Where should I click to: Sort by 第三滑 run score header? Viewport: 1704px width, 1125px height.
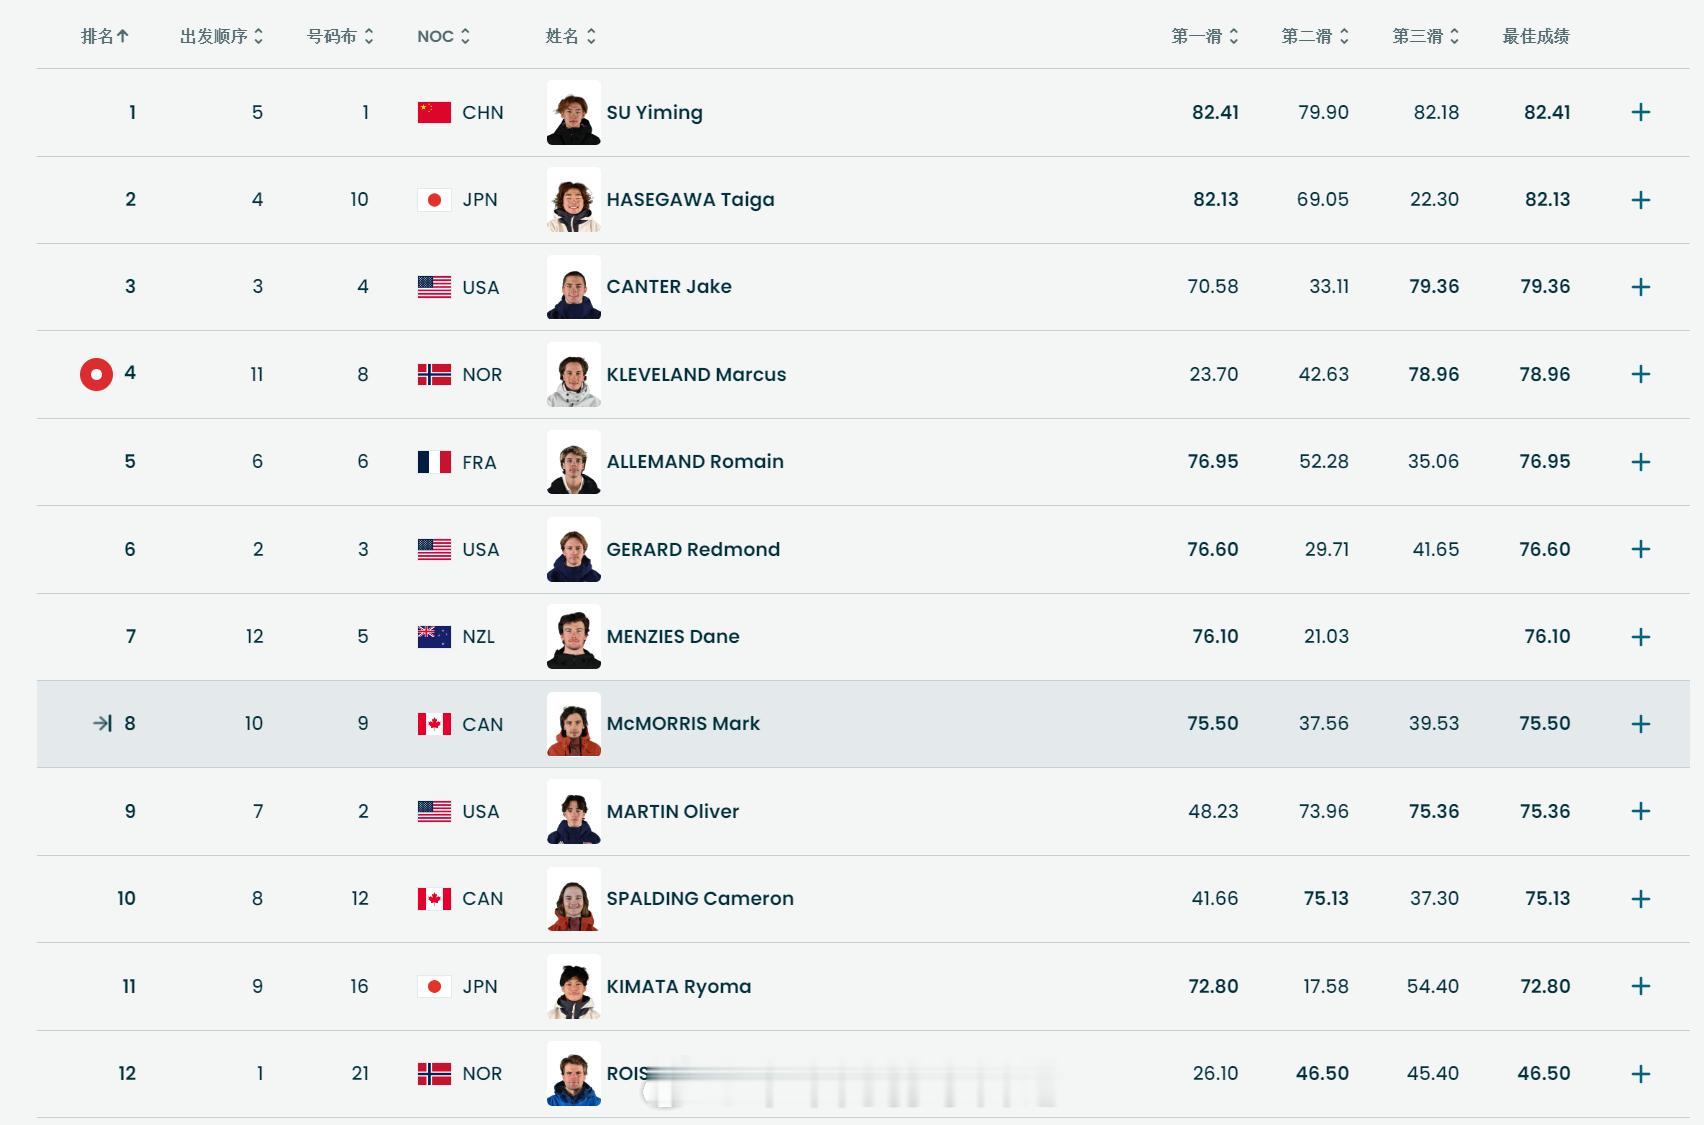click(1426, 36)
